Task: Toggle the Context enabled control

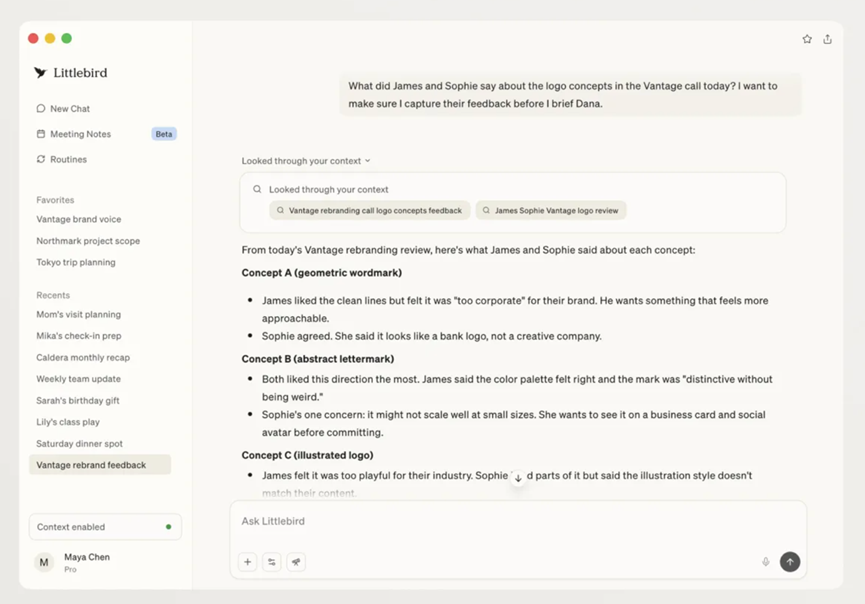Action: [105, 527]
